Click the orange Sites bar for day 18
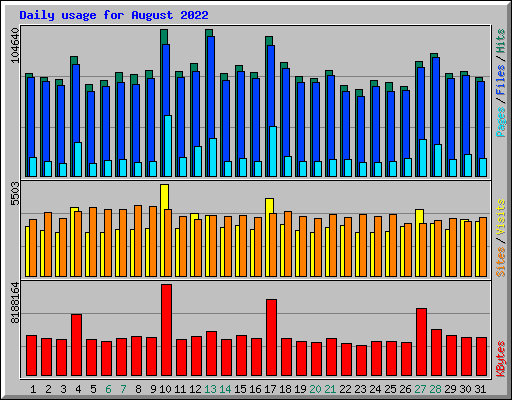The width and height of the screenshot is (512, 400). point(288,244)
